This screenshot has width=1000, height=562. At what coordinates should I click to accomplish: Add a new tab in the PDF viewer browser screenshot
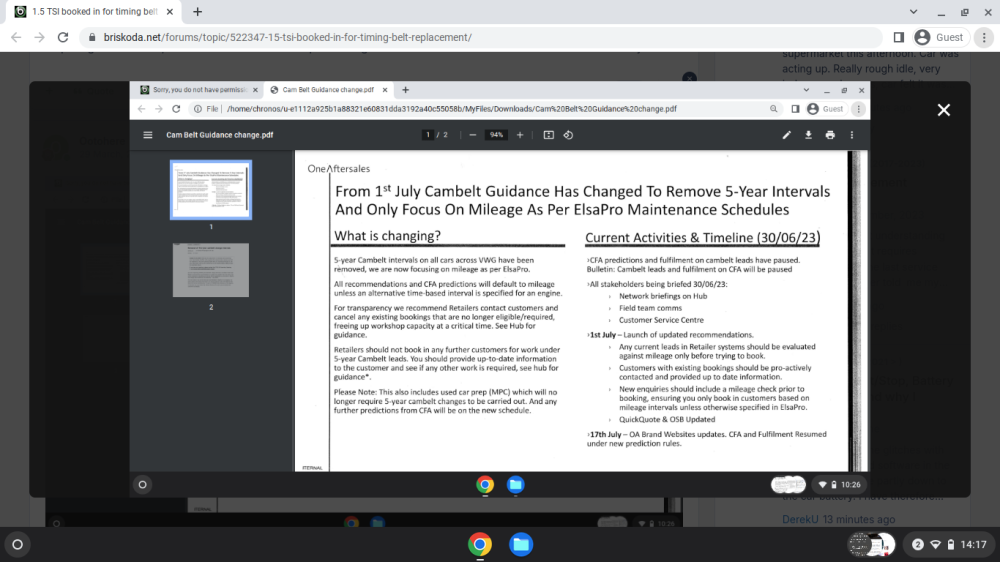tap(406, 90)
